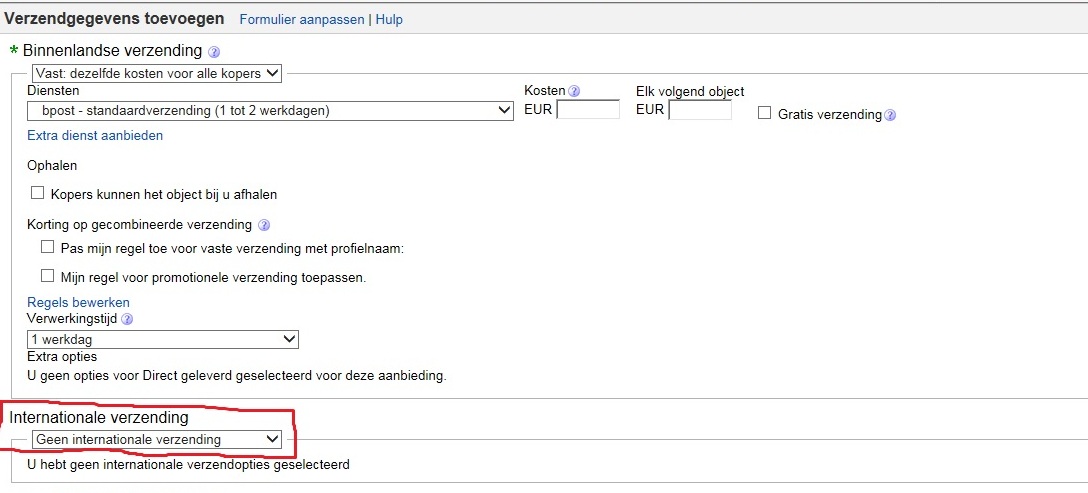Check 'Pas mijn regel toe voor vaste verzending'
1088x493 pixels.
47,247
